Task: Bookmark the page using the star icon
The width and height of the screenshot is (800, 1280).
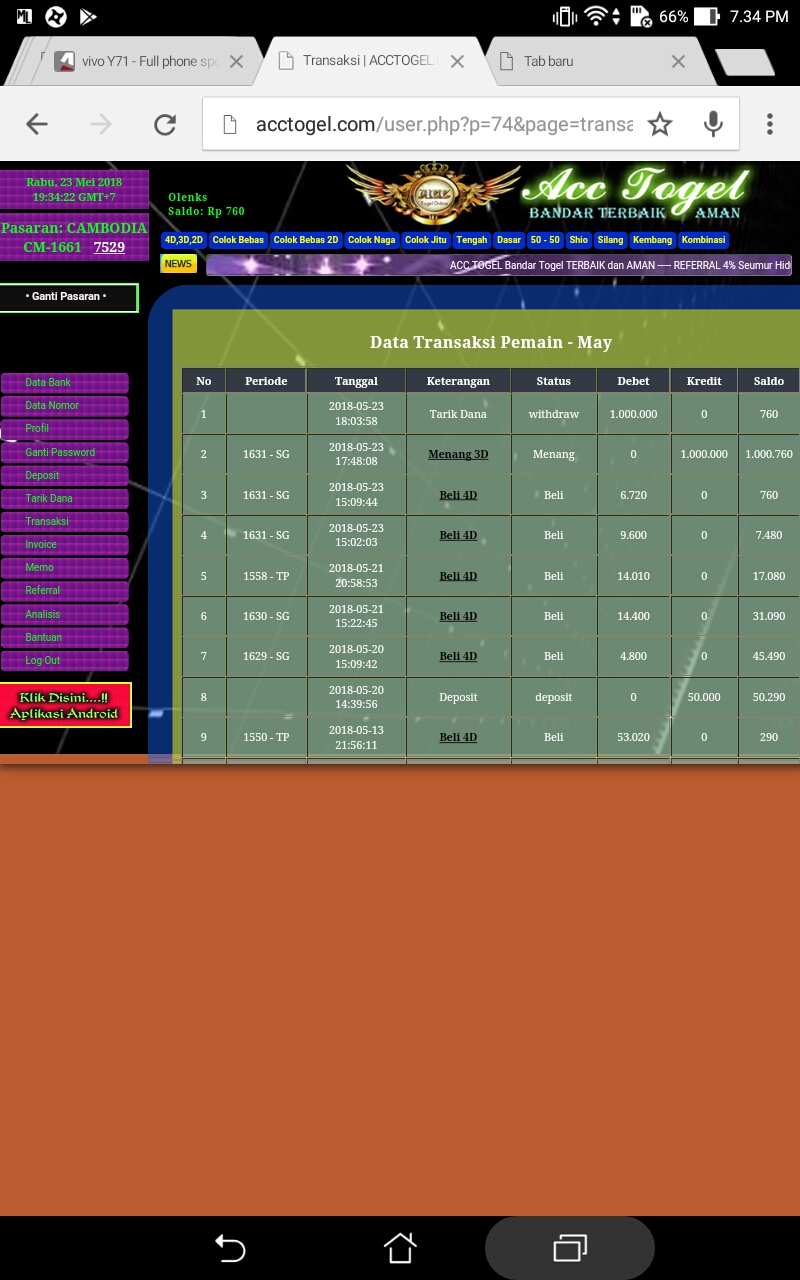Action: 660,124
